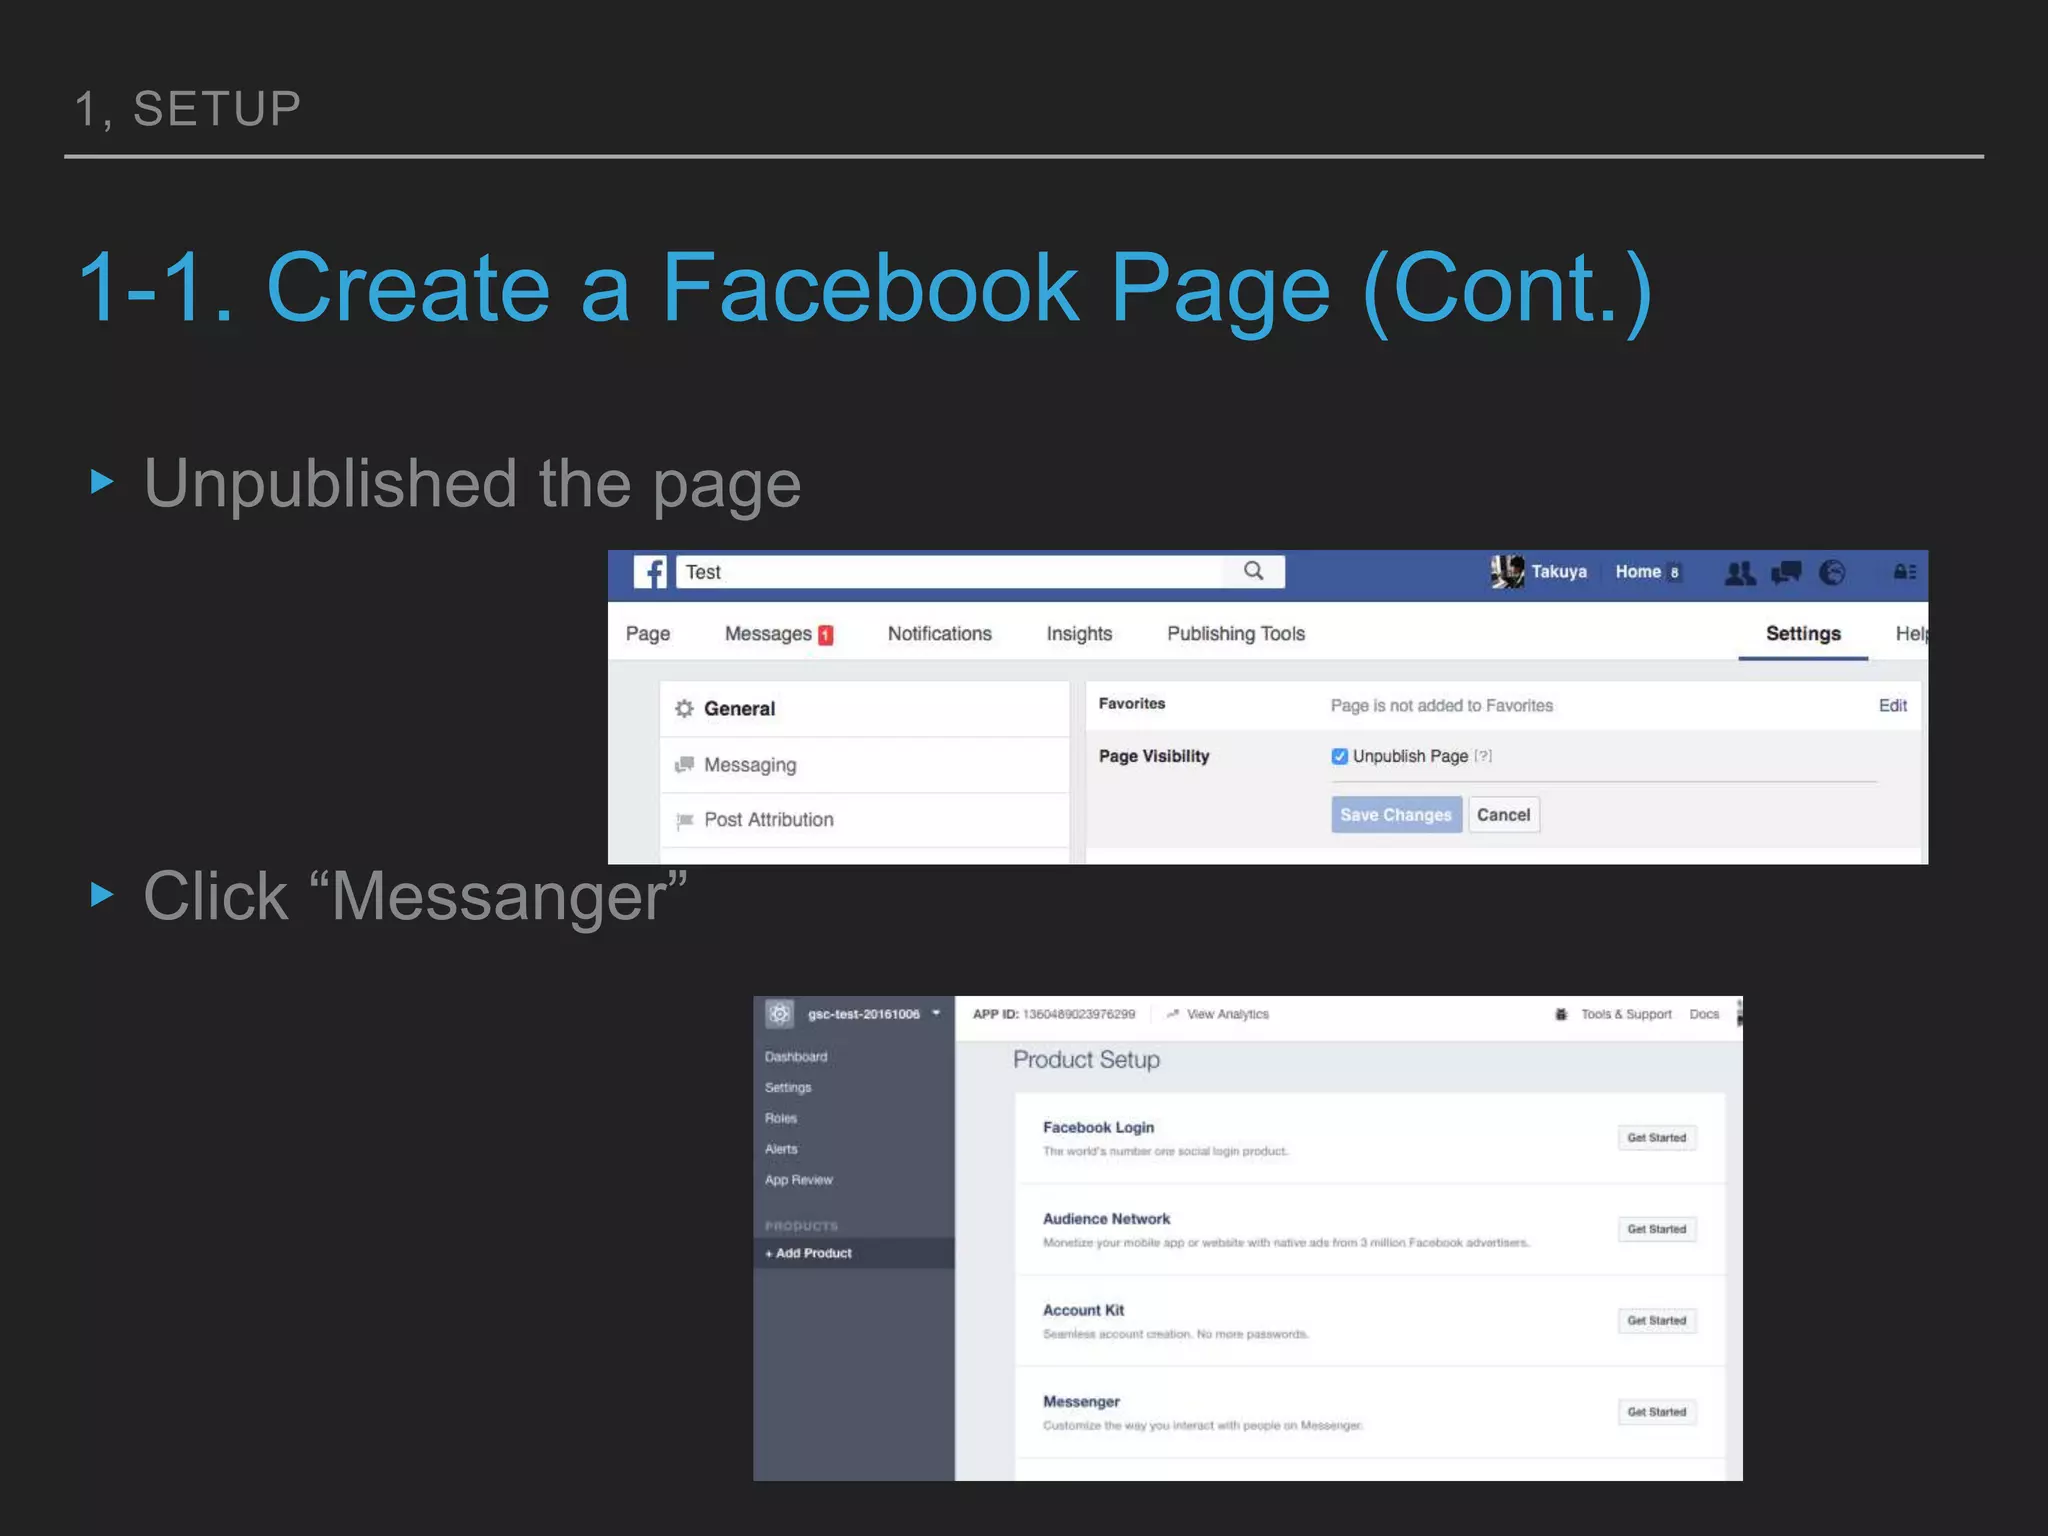Screen dimensions: 2048x1536
Task: Click the search magnifier icon
Action: [x=1253, y=571]
